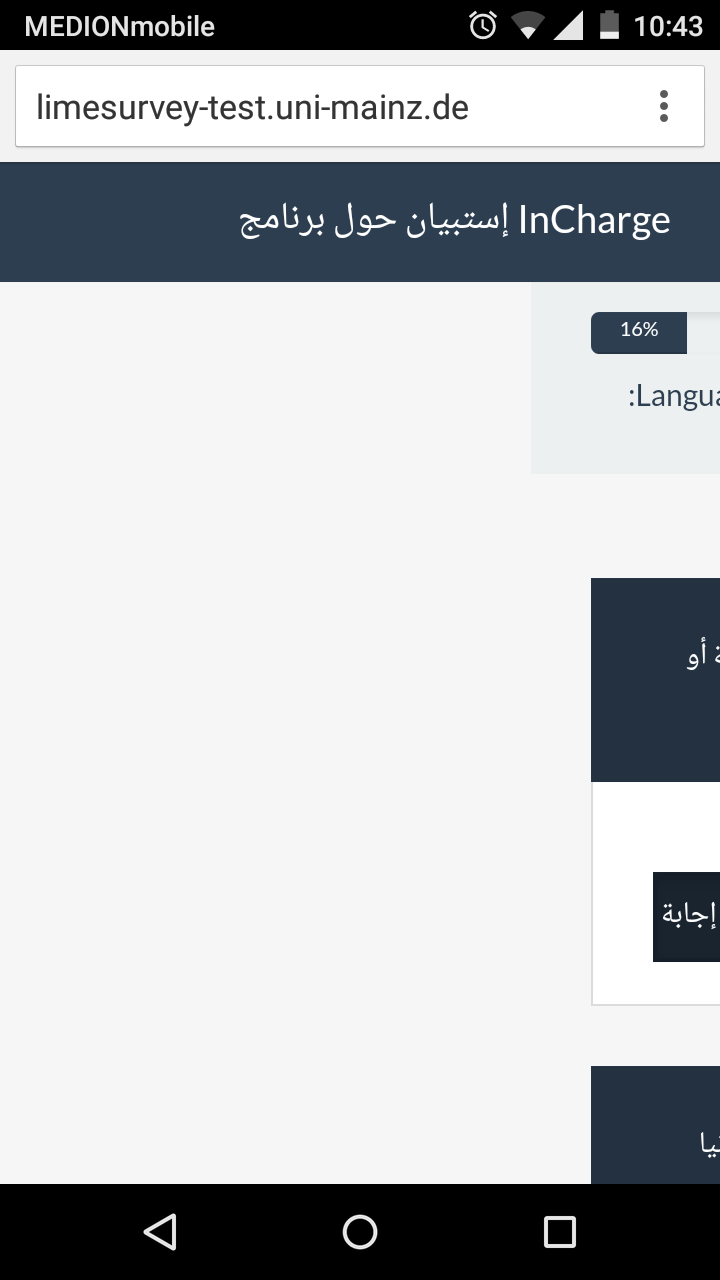The image size is (720, 1280).
Task: Open the recent apps square button
Action: 559,1231
